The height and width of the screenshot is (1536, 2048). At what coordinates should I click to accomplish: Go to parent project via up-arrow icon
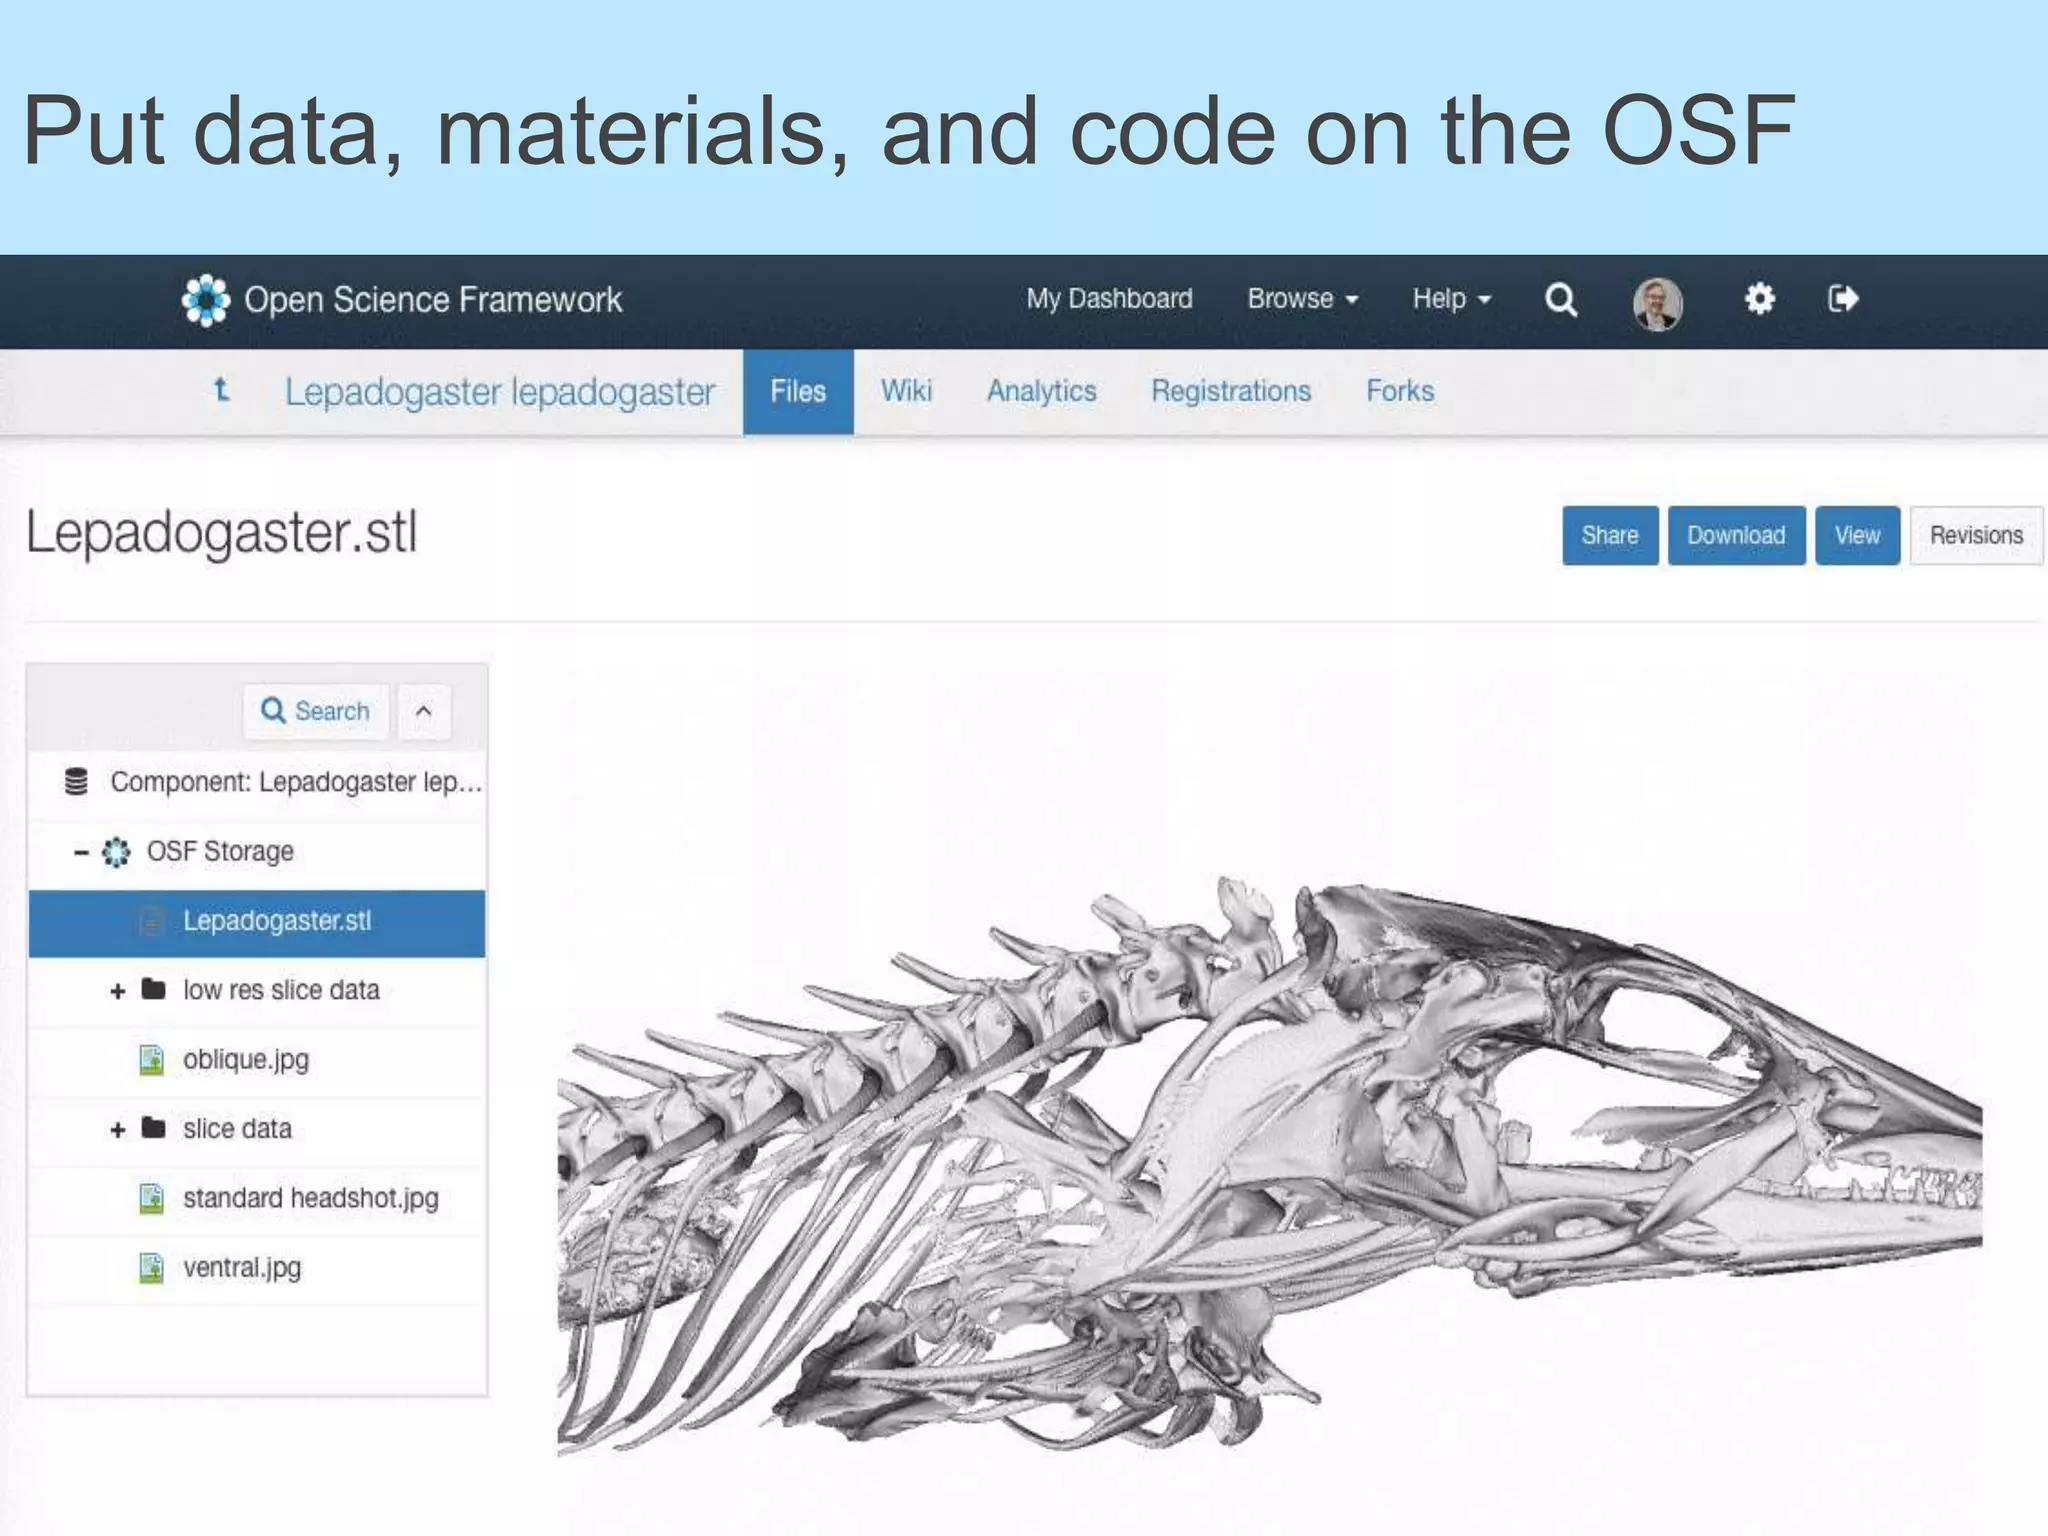click(221, 389)
